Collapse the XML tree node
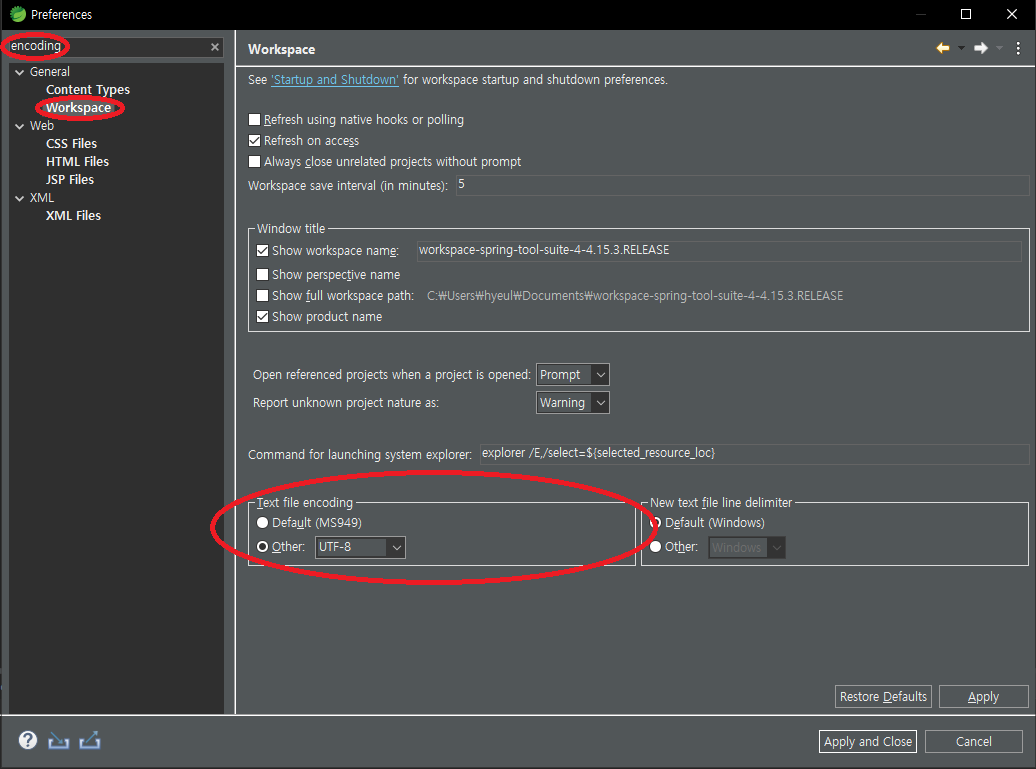 click(19, 198)
